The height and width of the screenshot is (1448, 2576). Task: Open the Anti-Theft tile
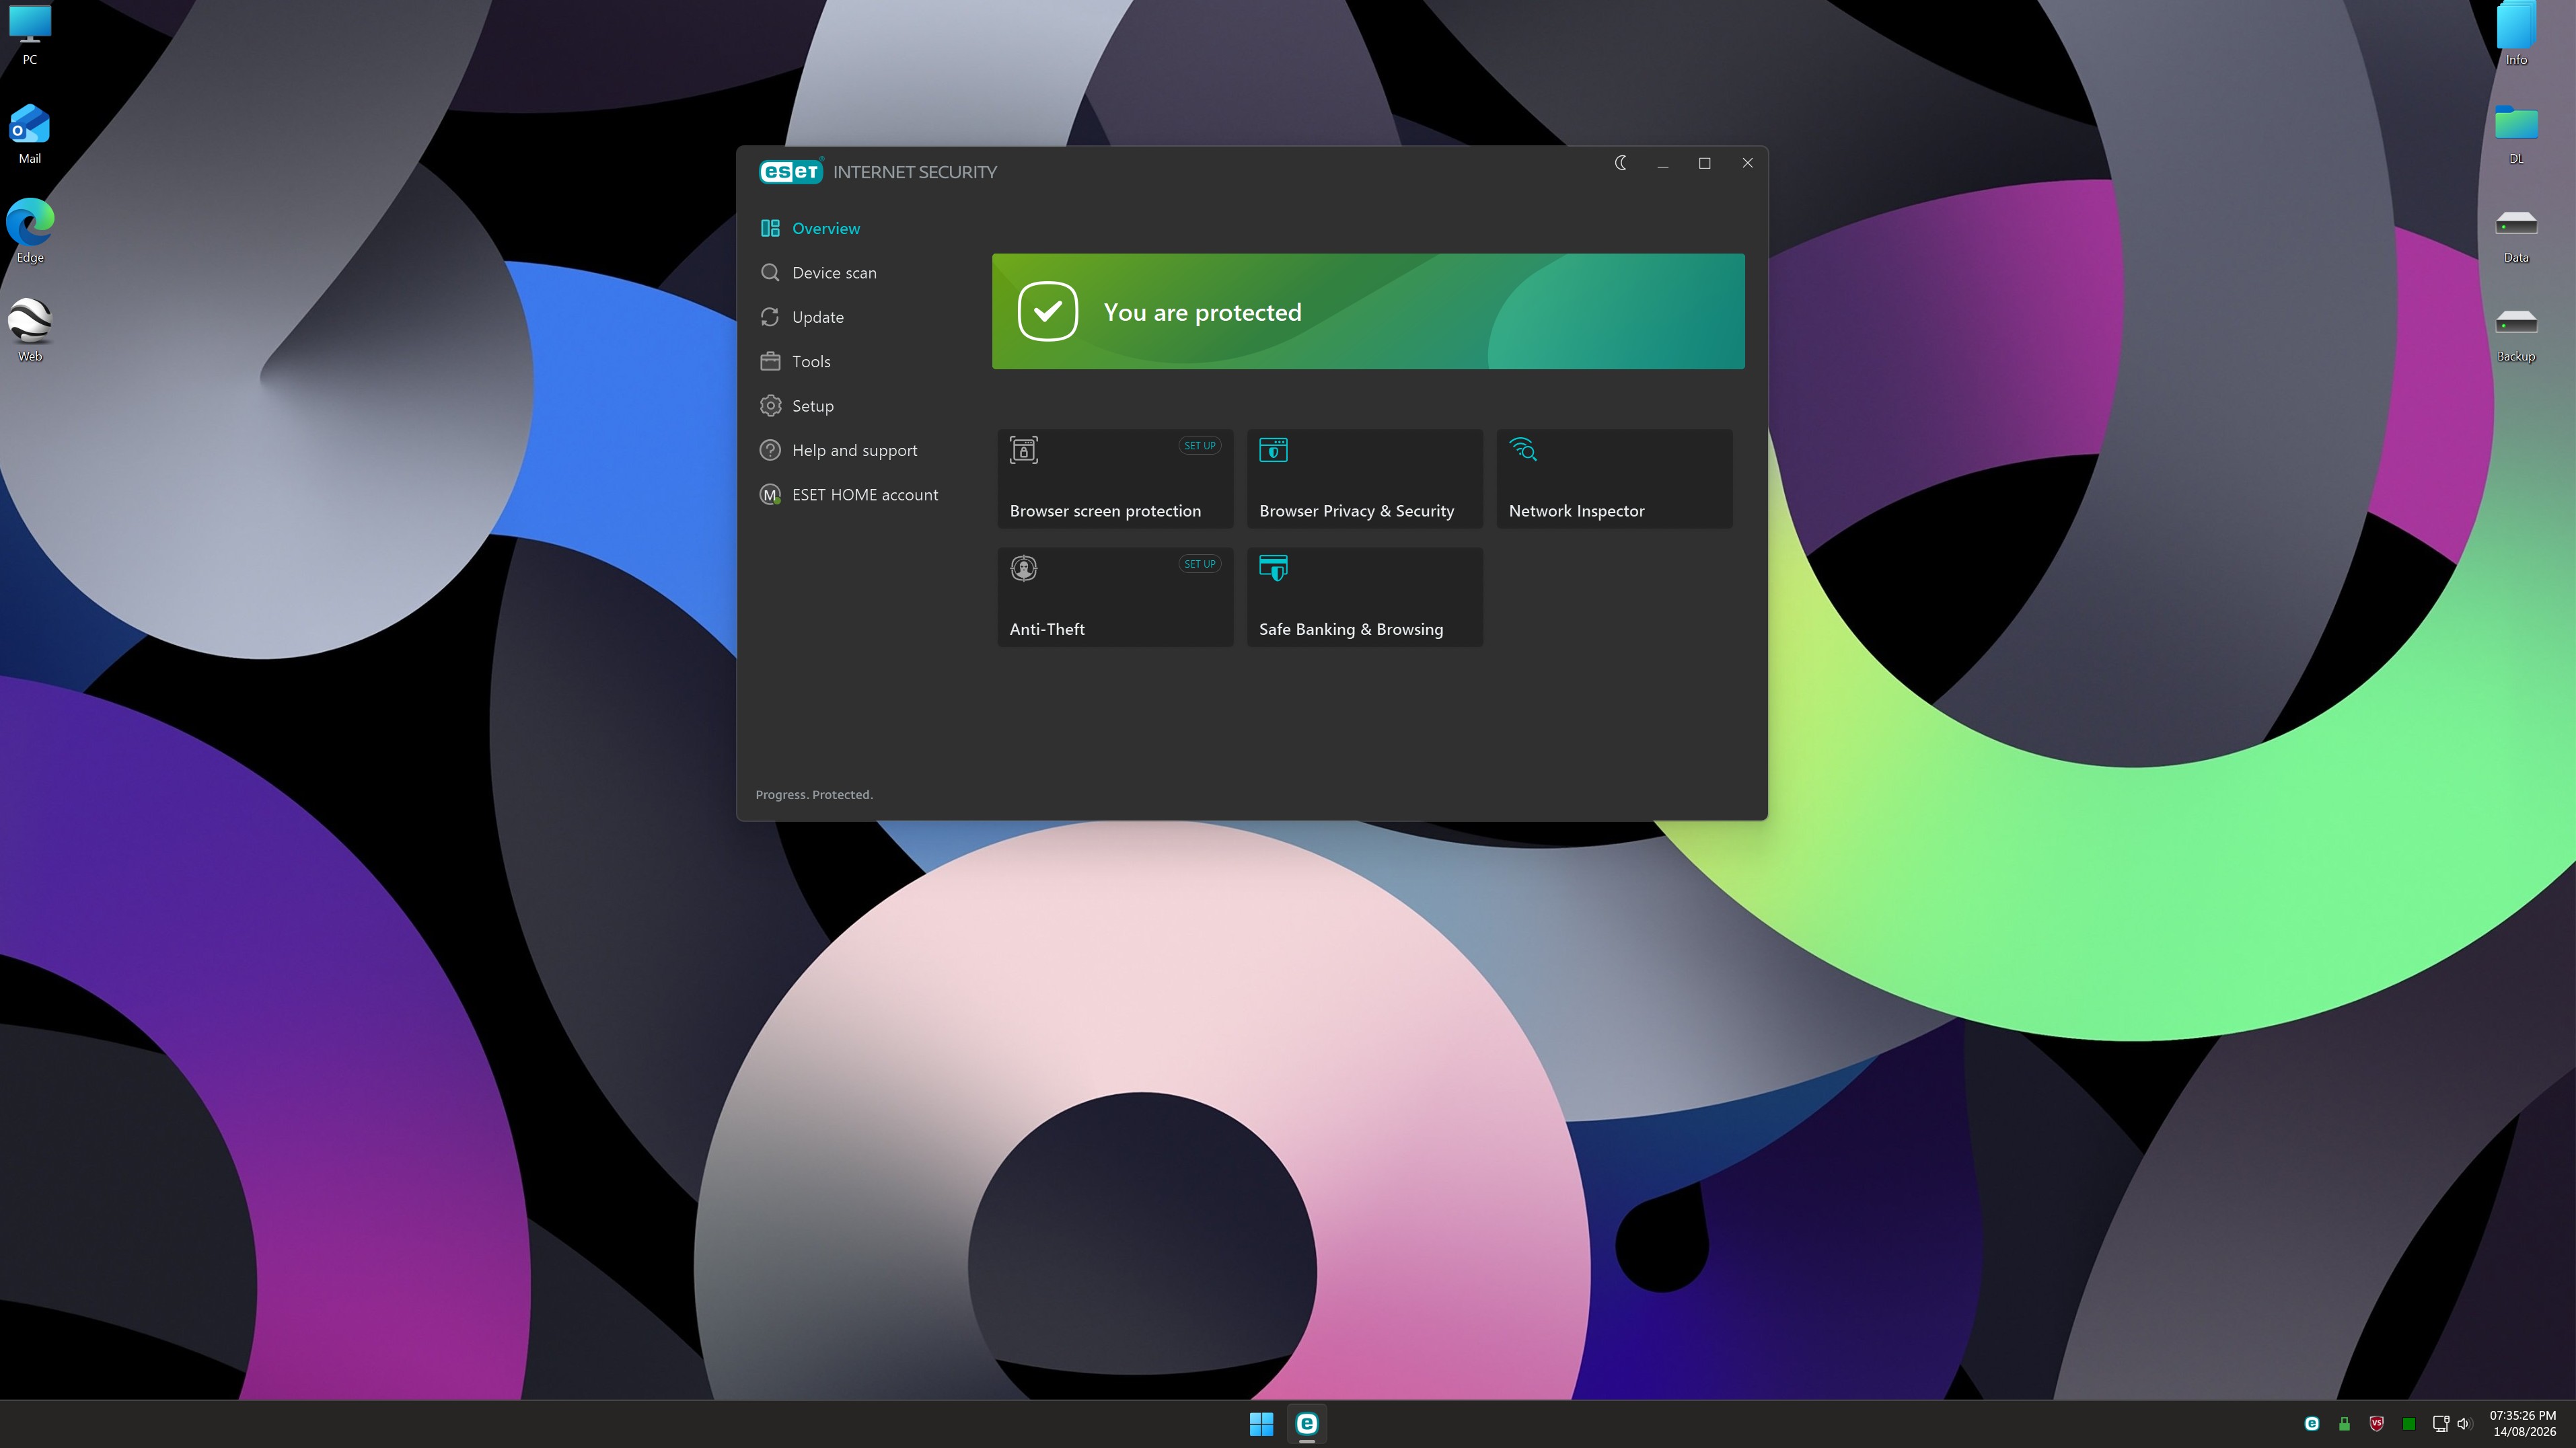[1115, 597]
